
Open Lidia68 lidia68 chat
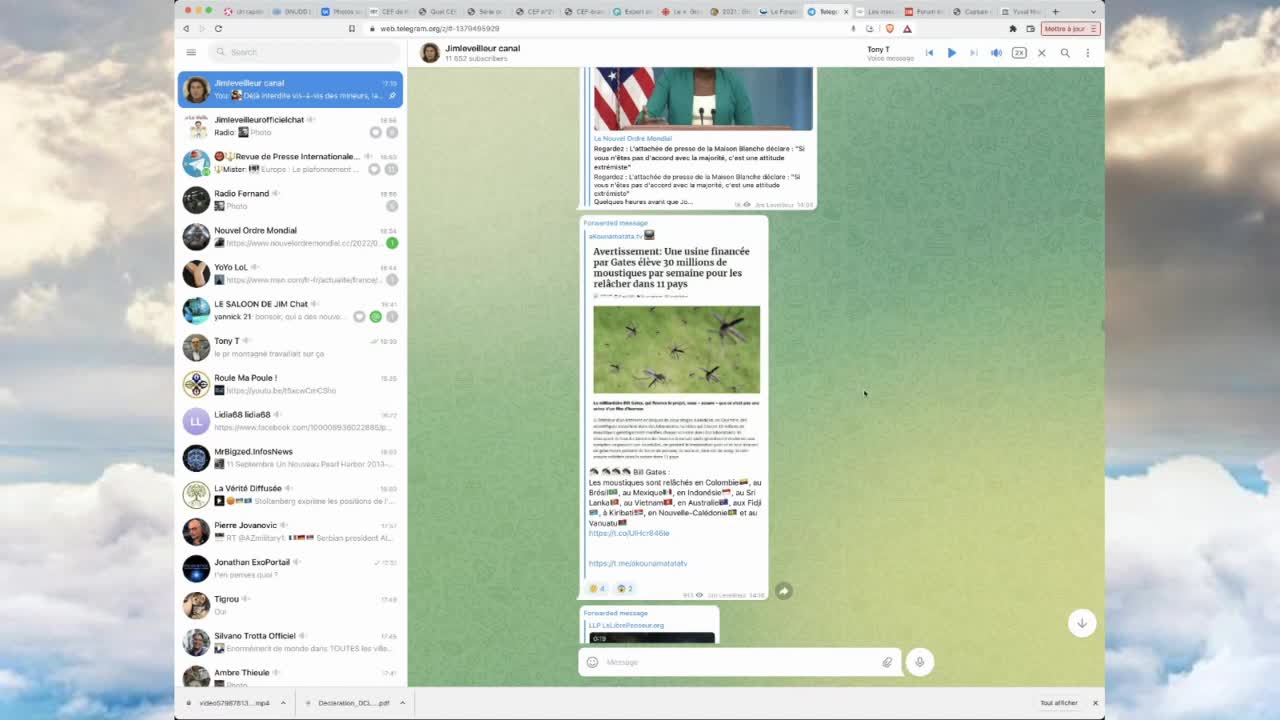[291, 421]
